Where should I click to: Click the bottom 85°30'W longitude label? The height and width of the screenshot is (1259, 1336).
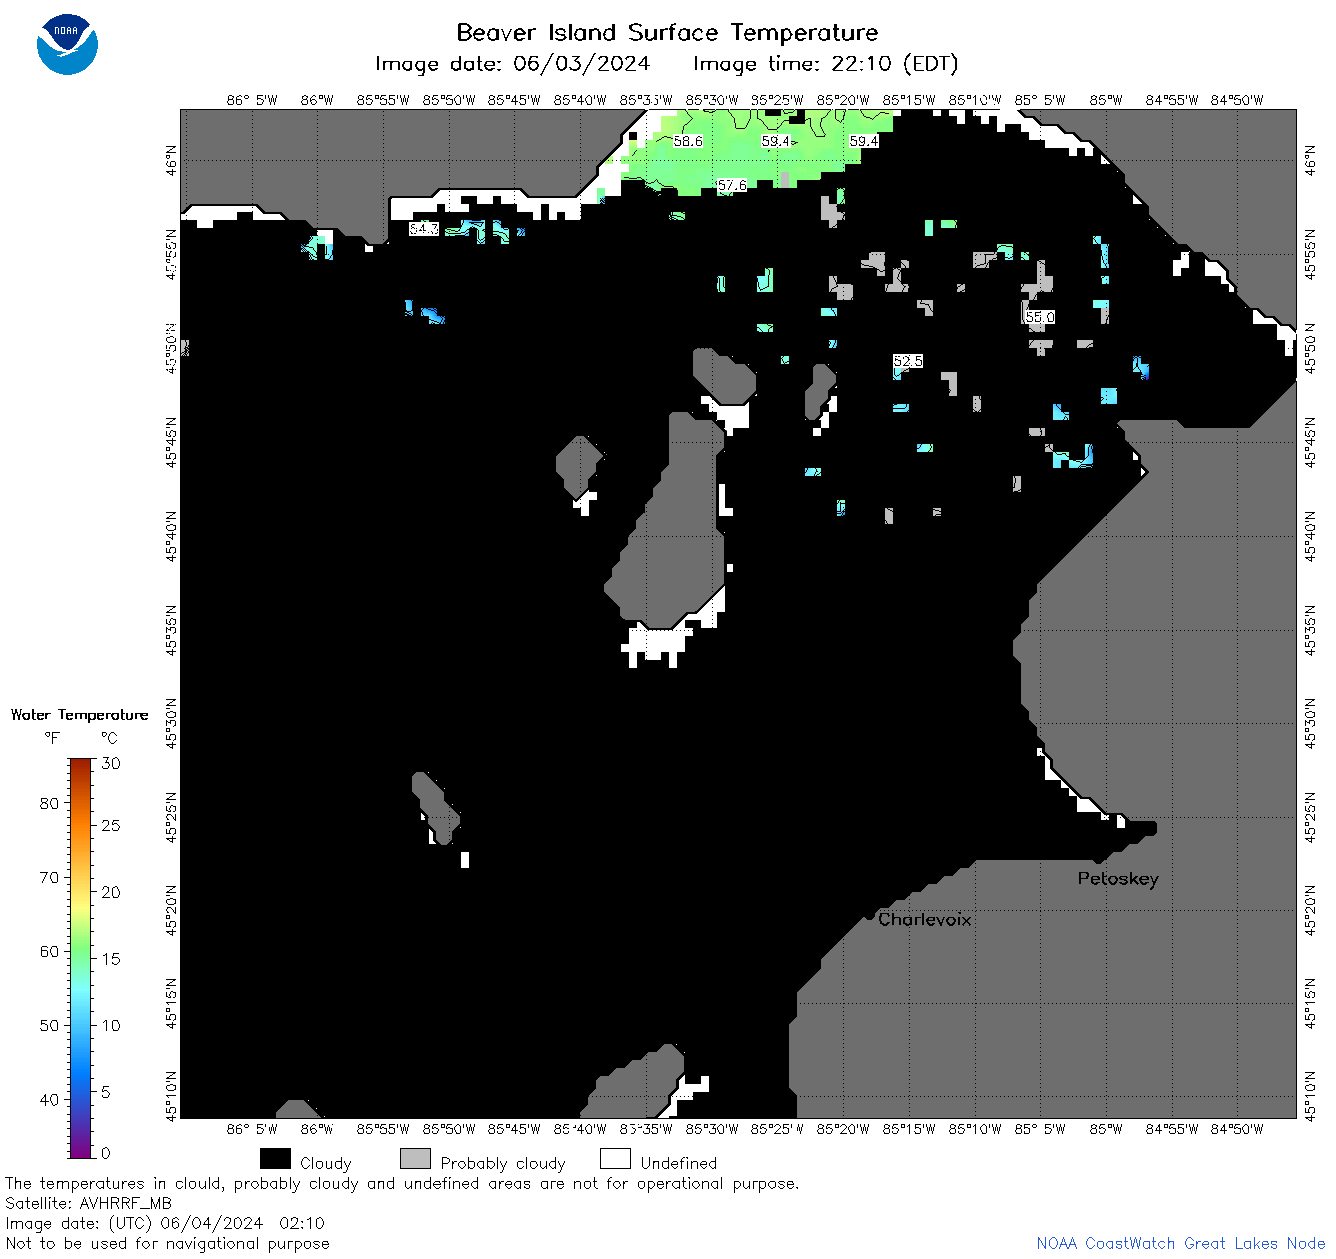click(712, 1129)
